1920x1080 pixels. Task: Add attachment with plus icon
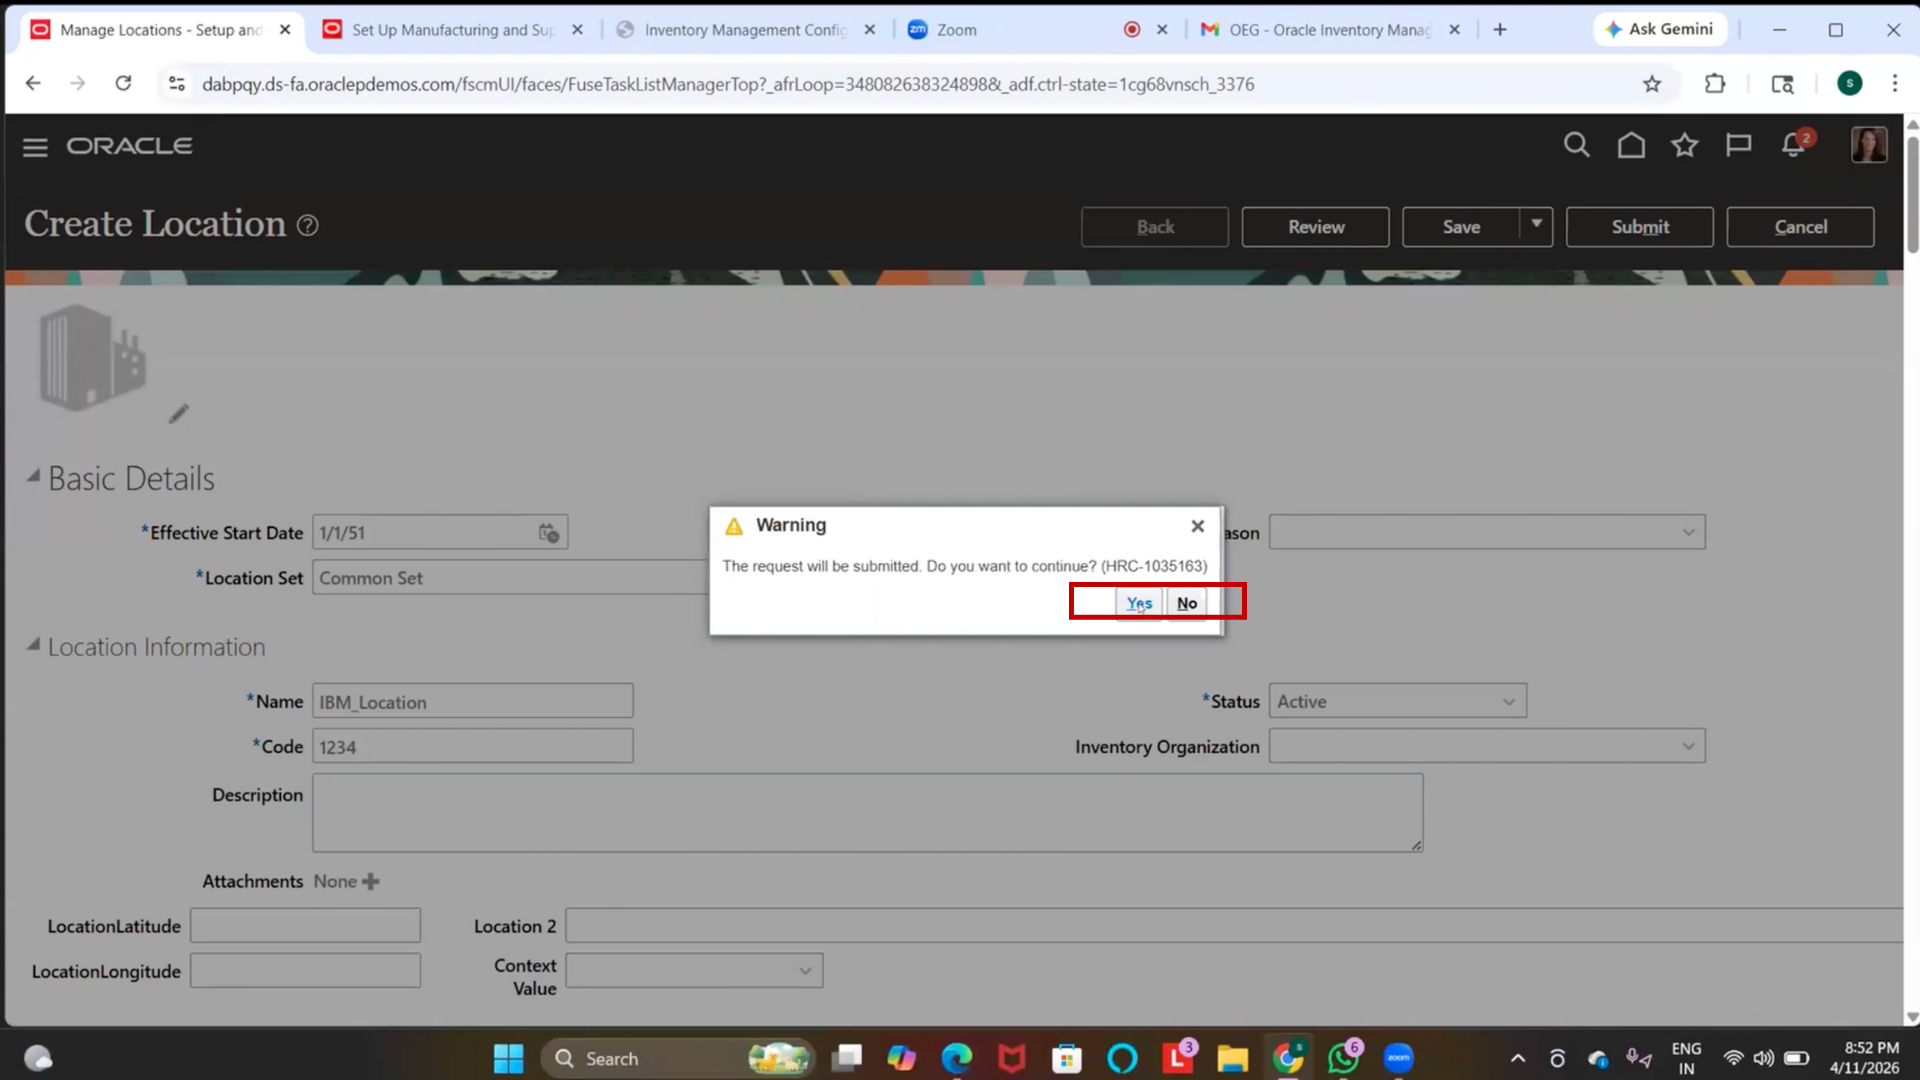pyautogui.click(x=371, y=881)
